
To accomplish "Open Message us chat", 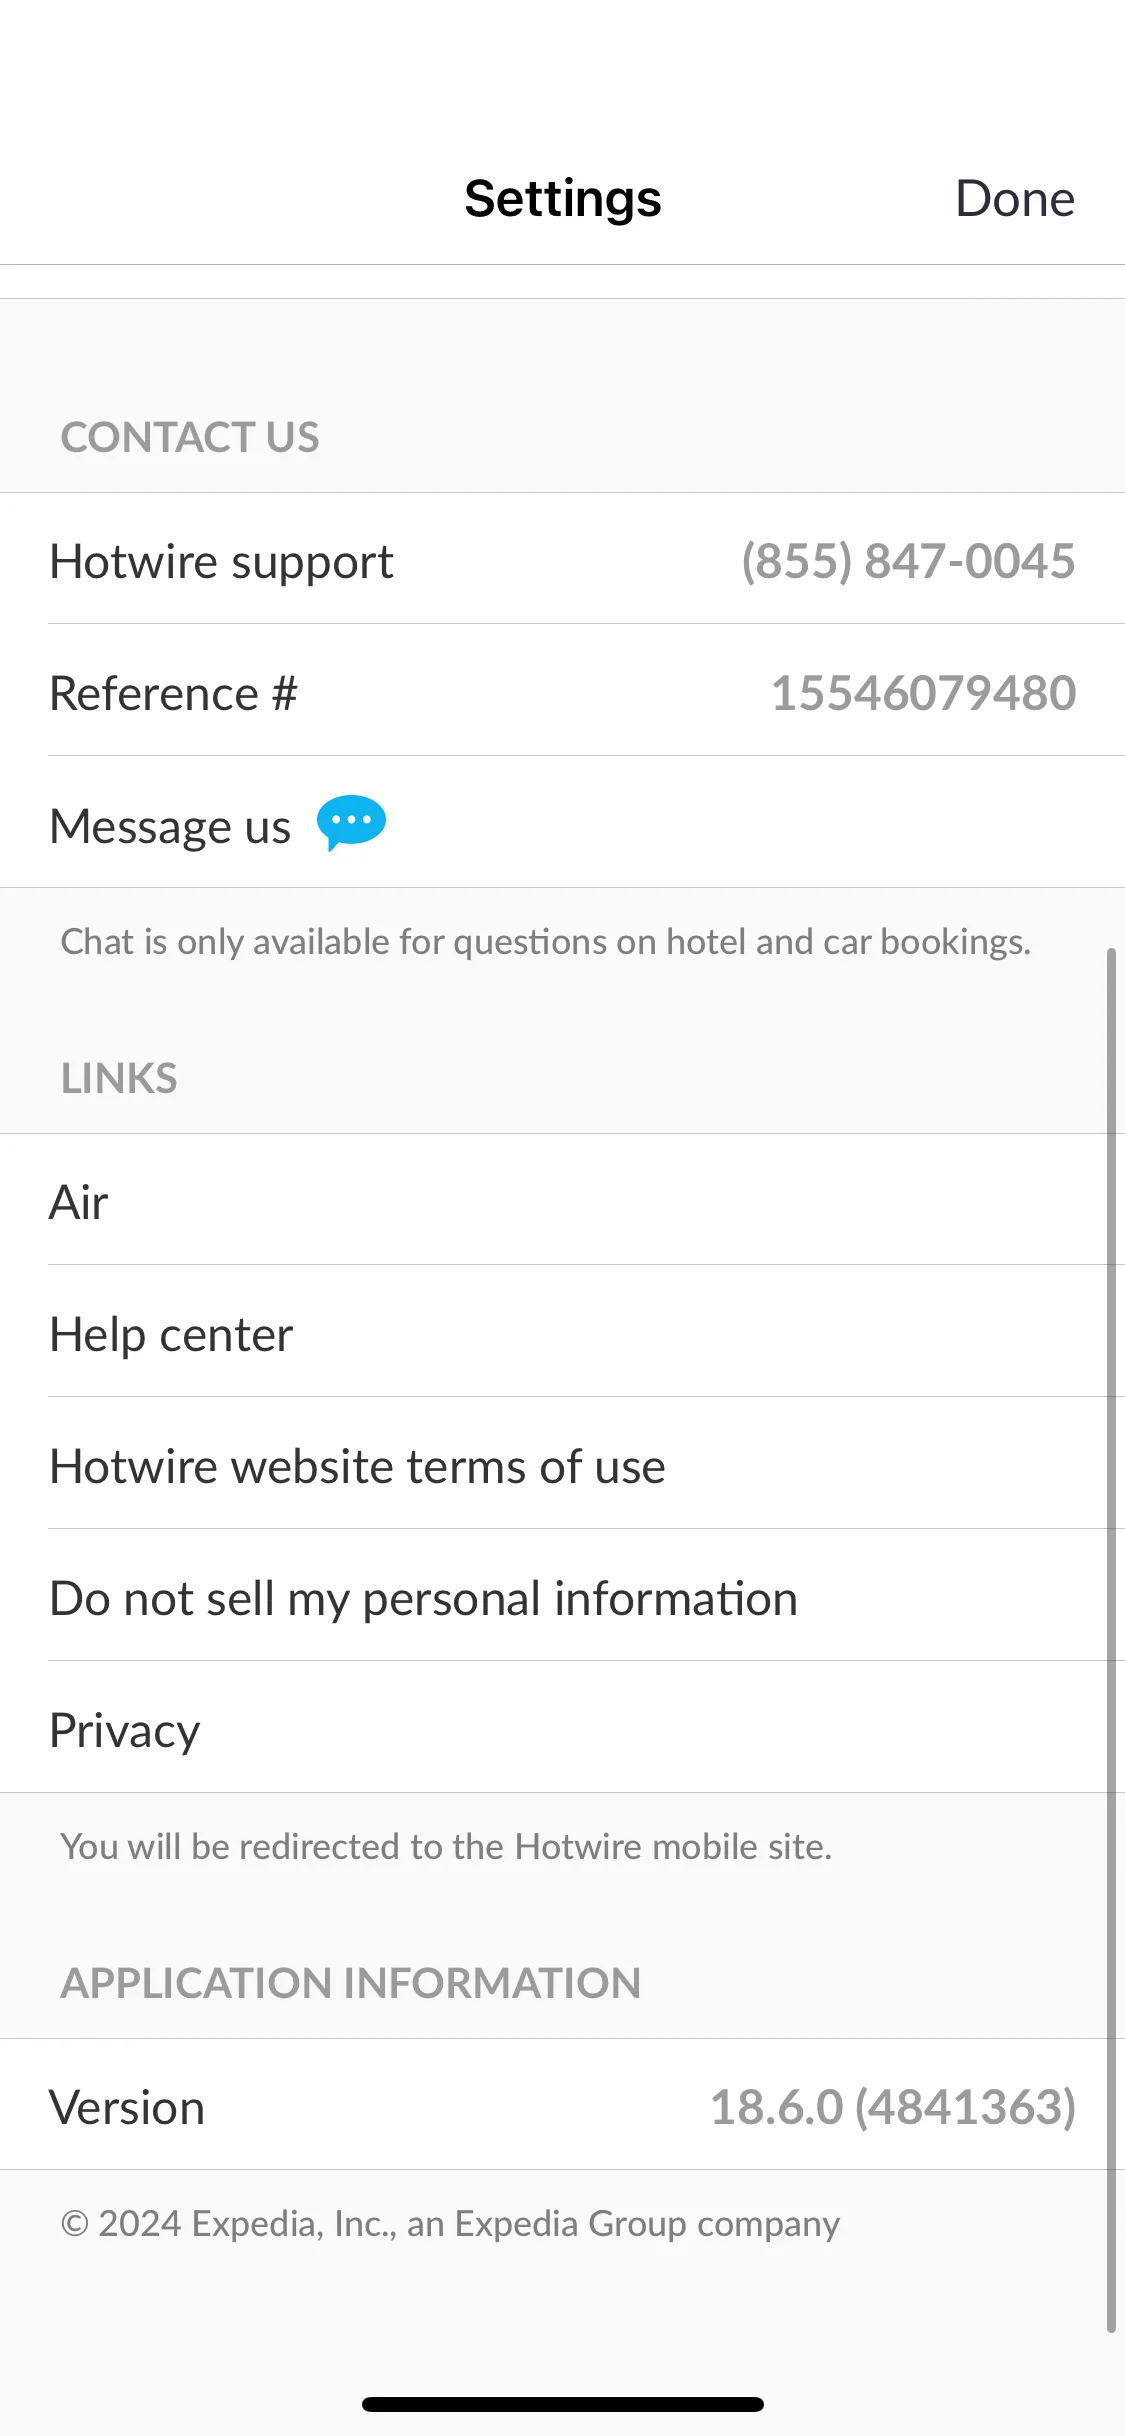I will (x=562, y=823).
